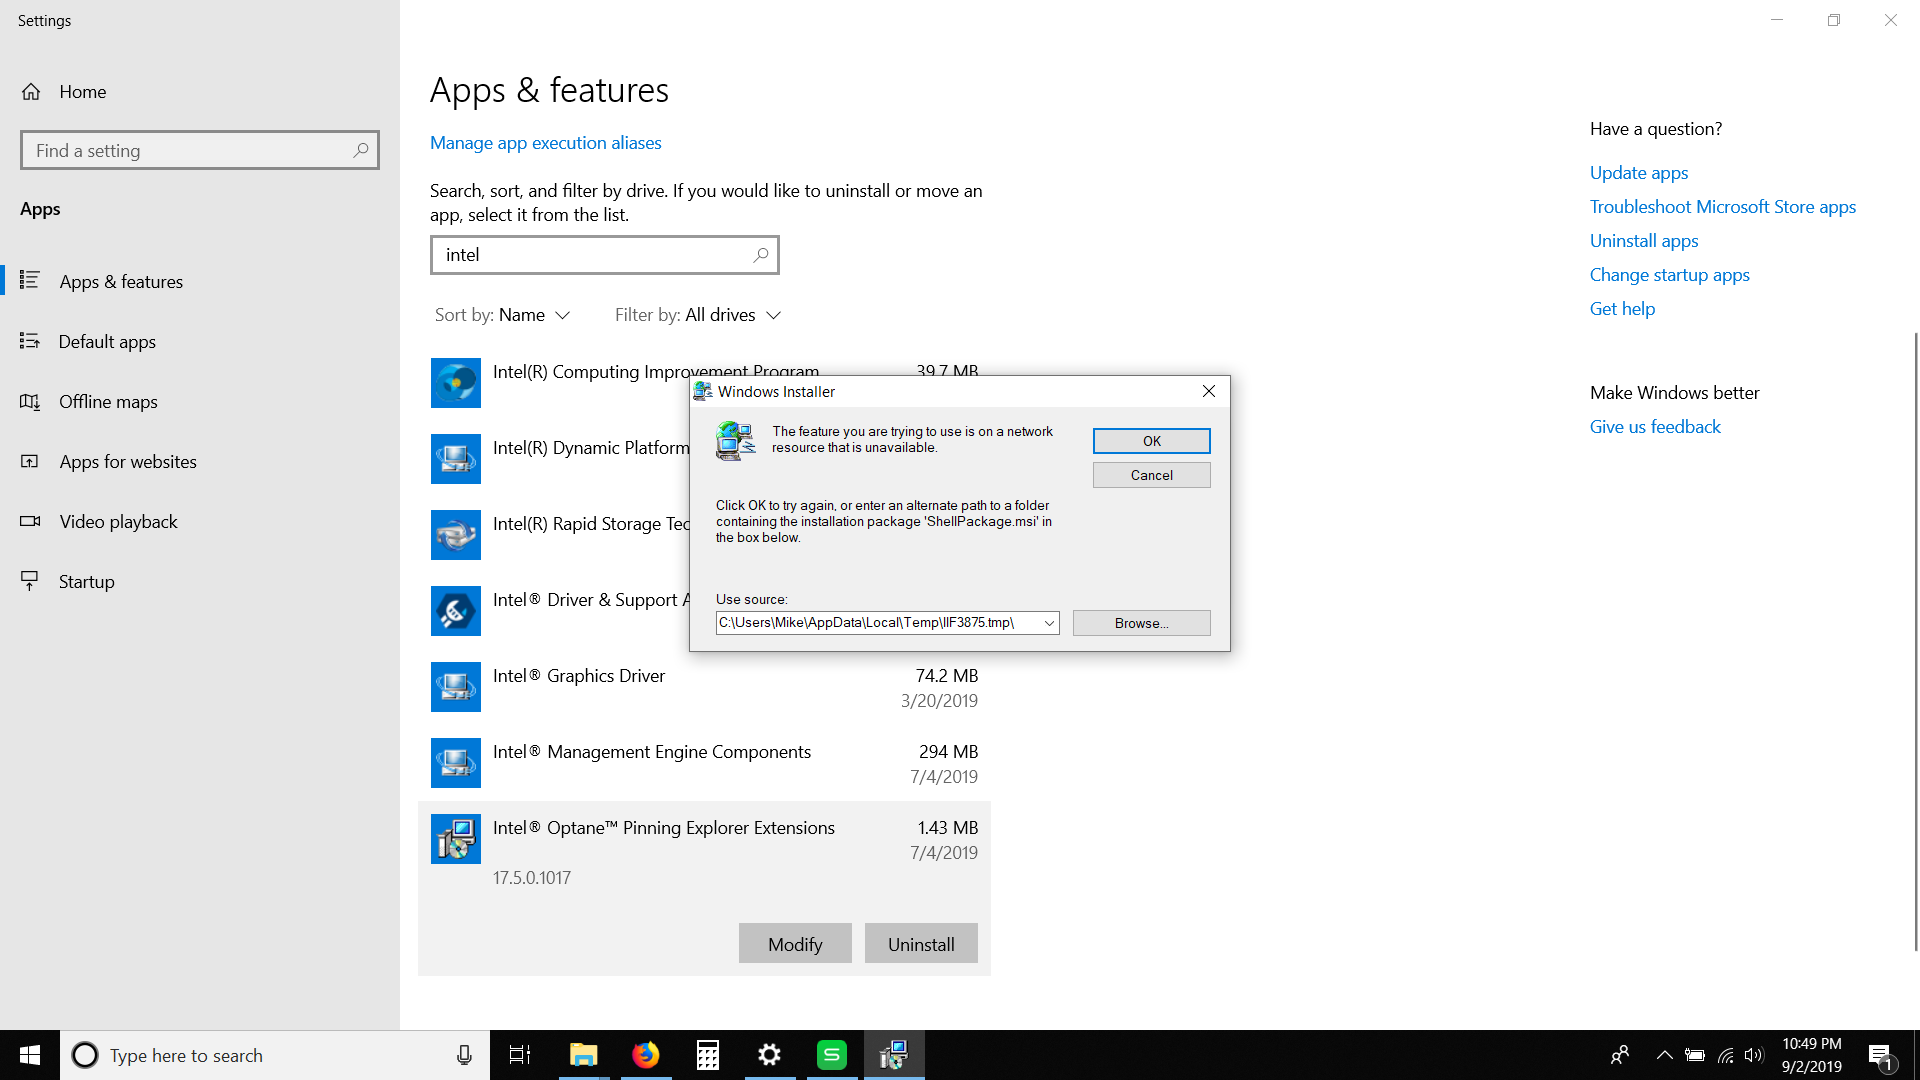
Task: Open the Filter by All drives dropdown
Action: (698, 315)
